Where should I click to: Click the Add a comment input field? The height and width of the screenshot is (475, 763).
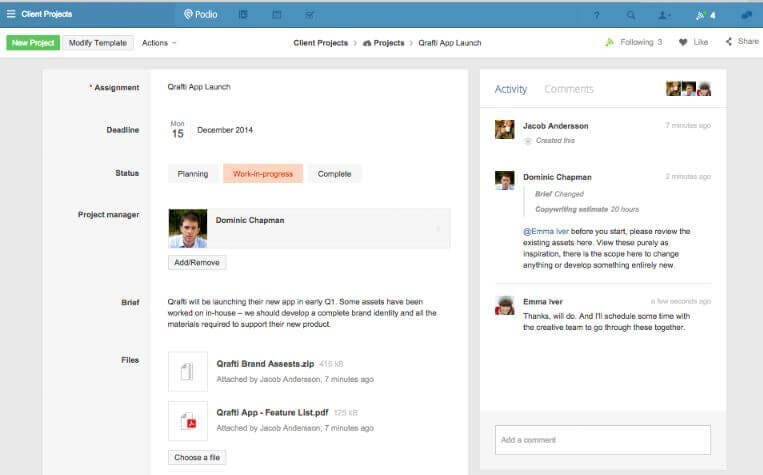click(603, 440)
